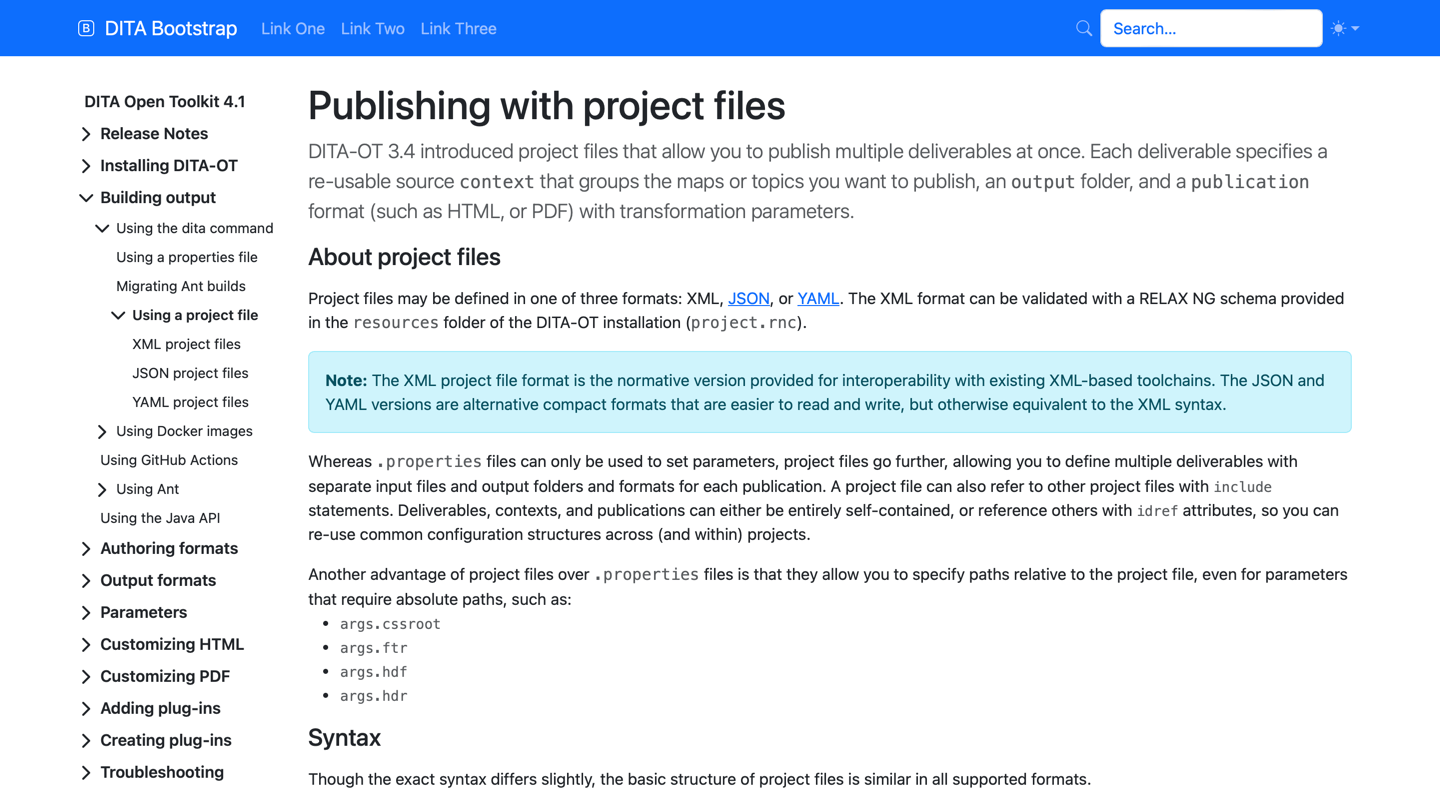Collapse Using a project file chevron

click(118, 316)
